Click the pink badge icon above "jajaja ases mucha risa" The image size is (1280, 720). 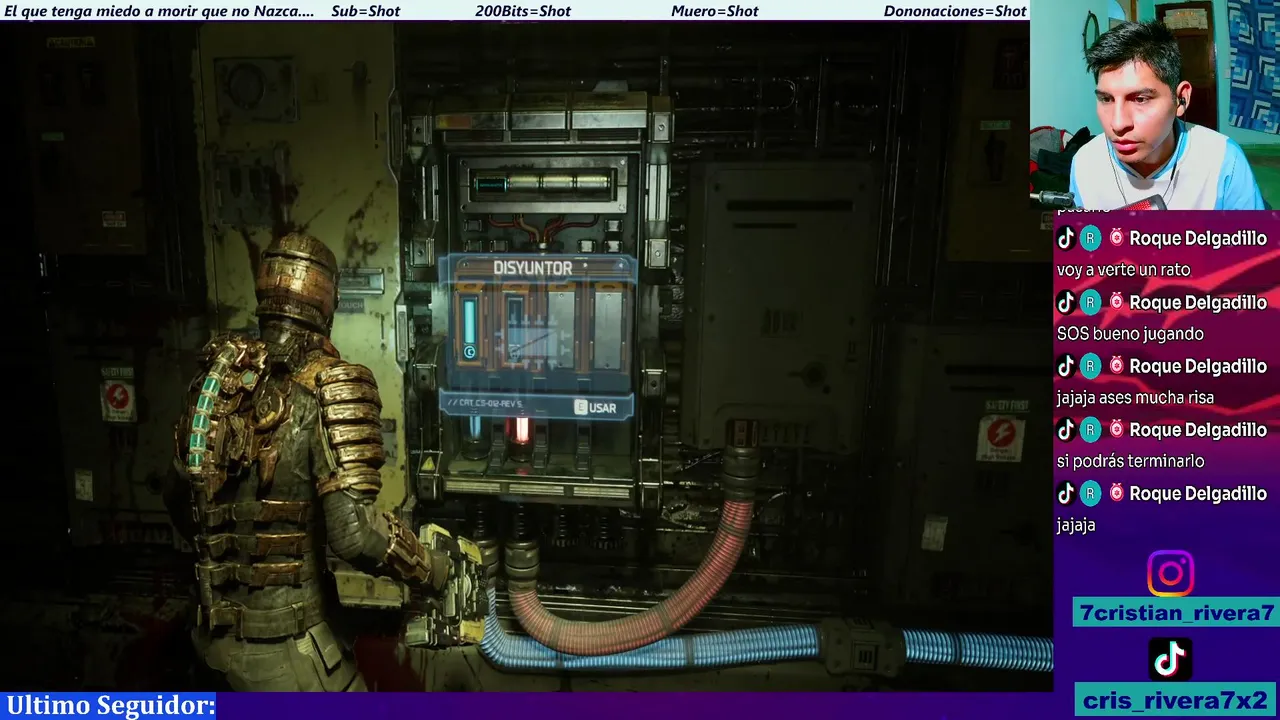(1116, 366)
